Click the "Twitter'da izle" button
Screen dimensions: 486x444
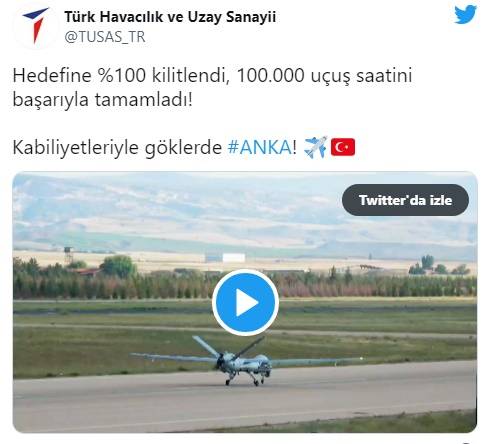pos(405,200)
